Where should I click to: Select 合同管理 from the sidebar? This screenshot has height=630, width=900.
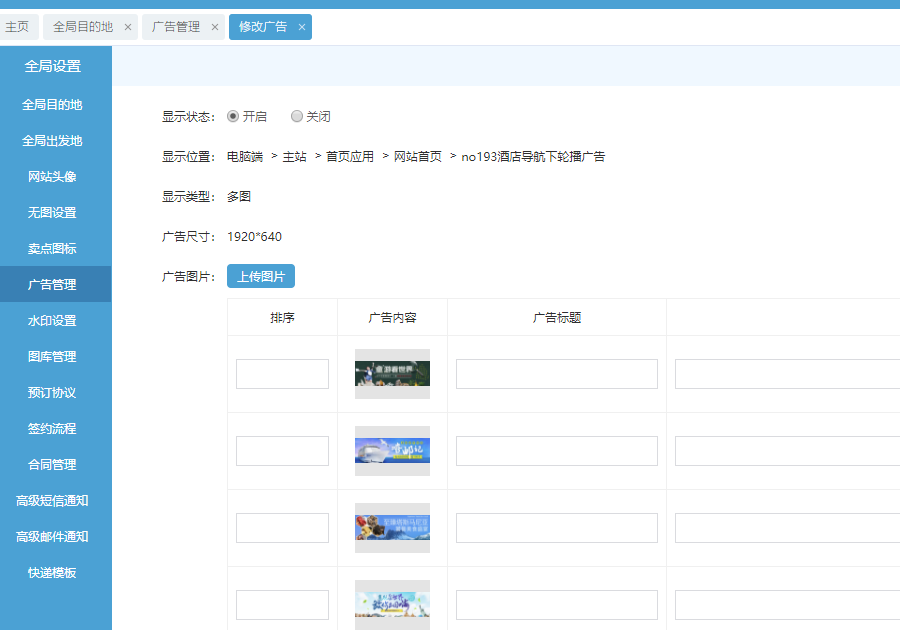pos(52,464)
